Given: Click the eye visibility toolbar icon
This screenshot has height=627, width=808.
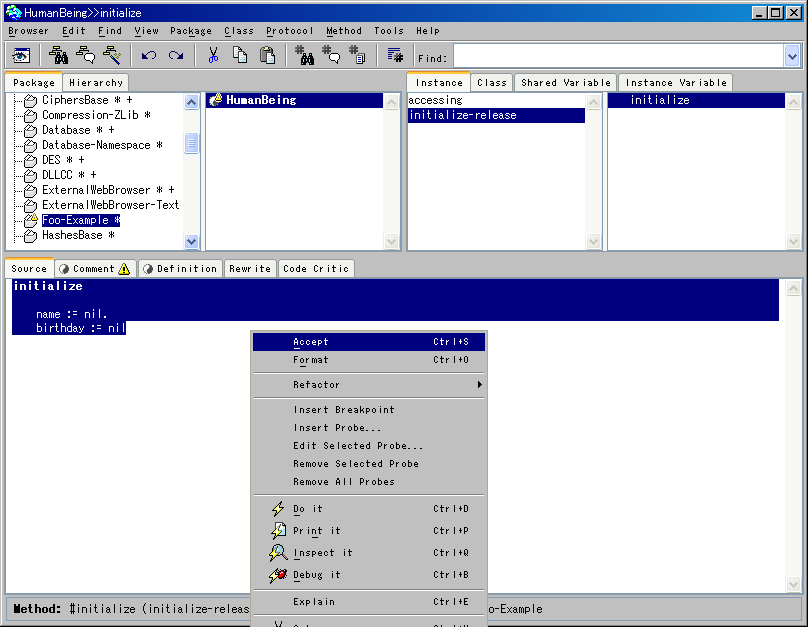Looking at the screenshot, I should pos(21,55).
